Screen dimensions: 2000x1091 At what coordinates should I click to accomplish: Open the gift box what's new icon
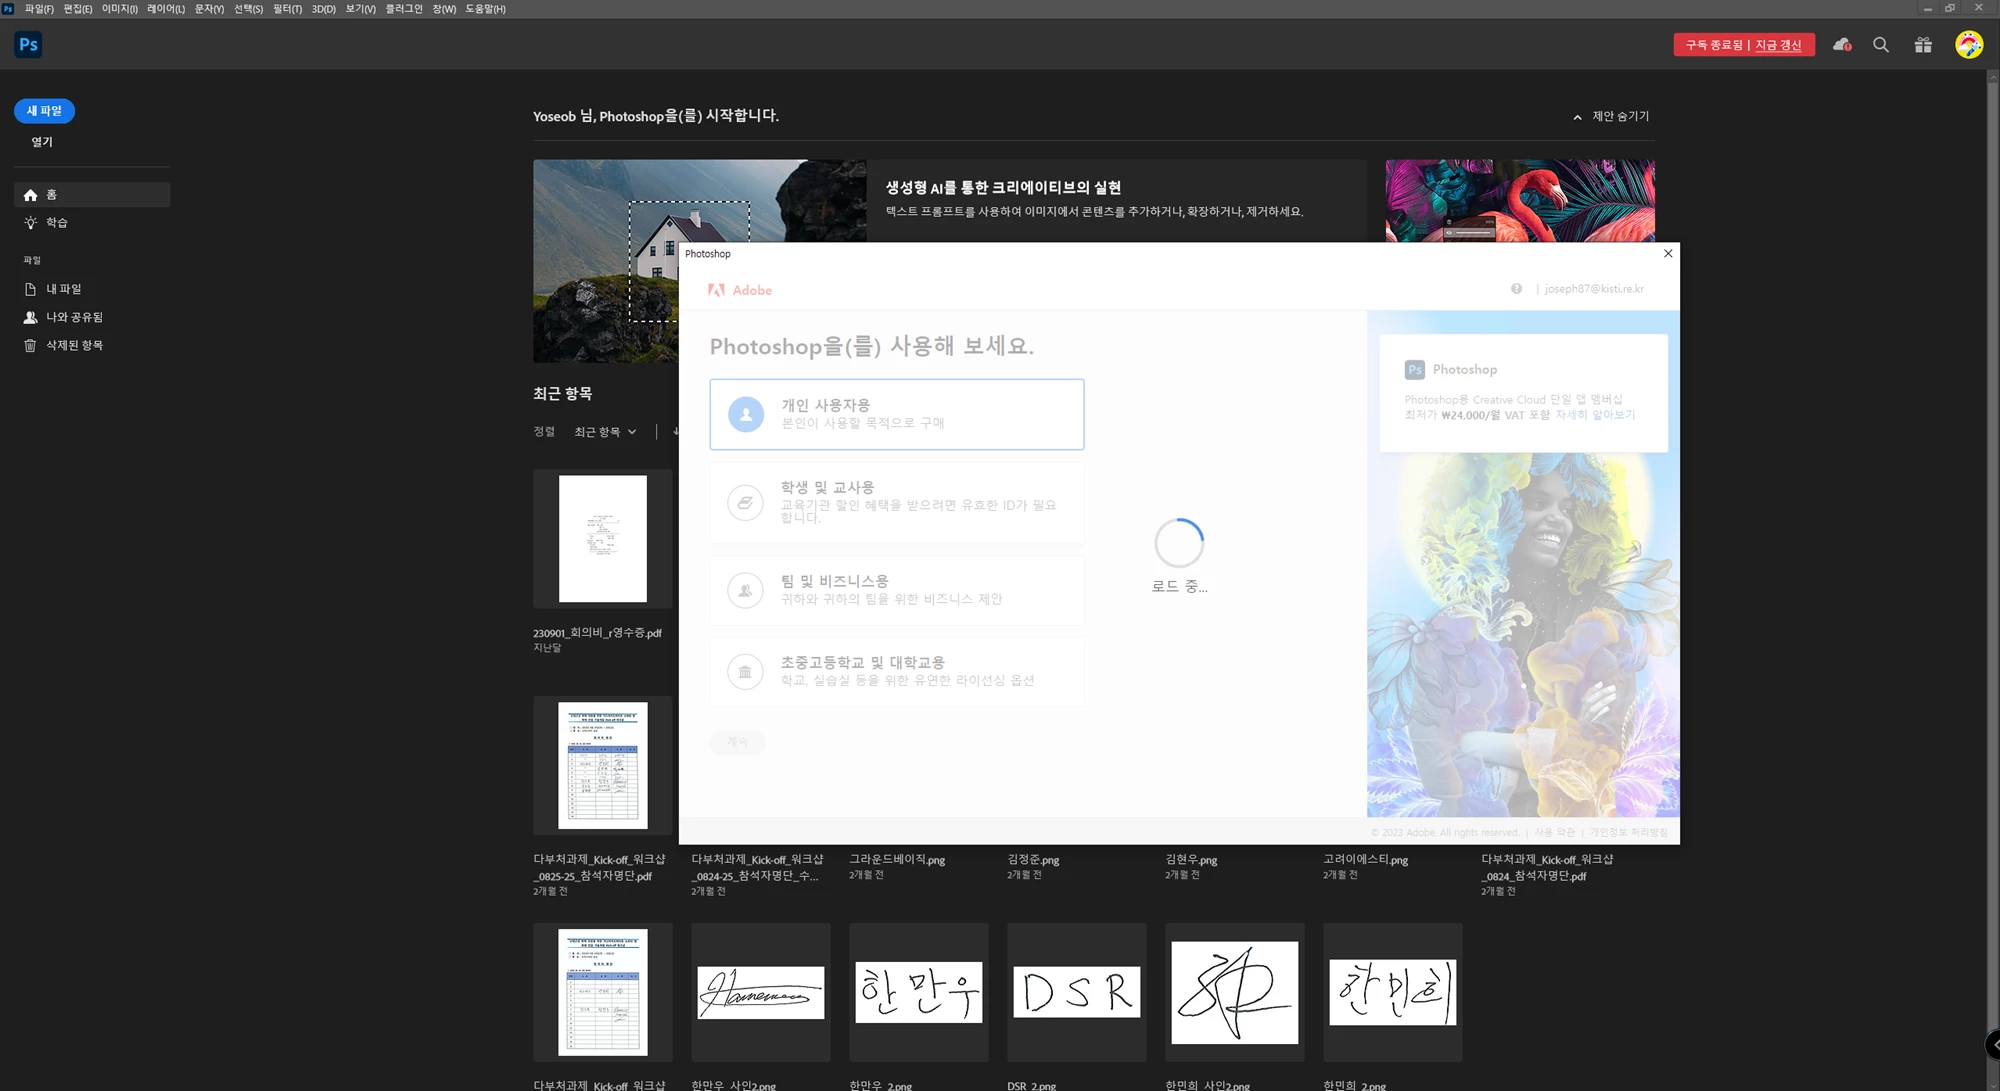[1923, 45]
